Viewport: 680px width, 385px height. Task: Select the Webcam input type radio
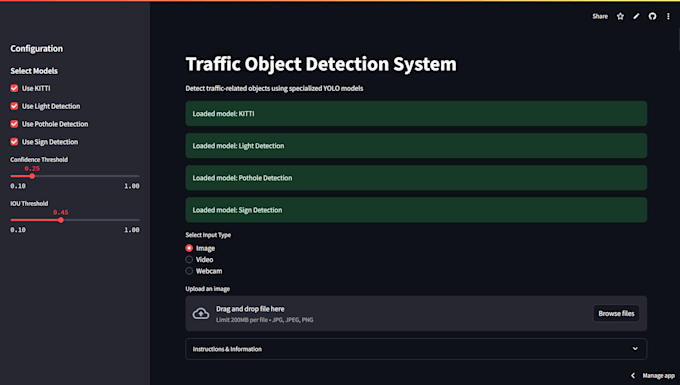click(189, 271)
